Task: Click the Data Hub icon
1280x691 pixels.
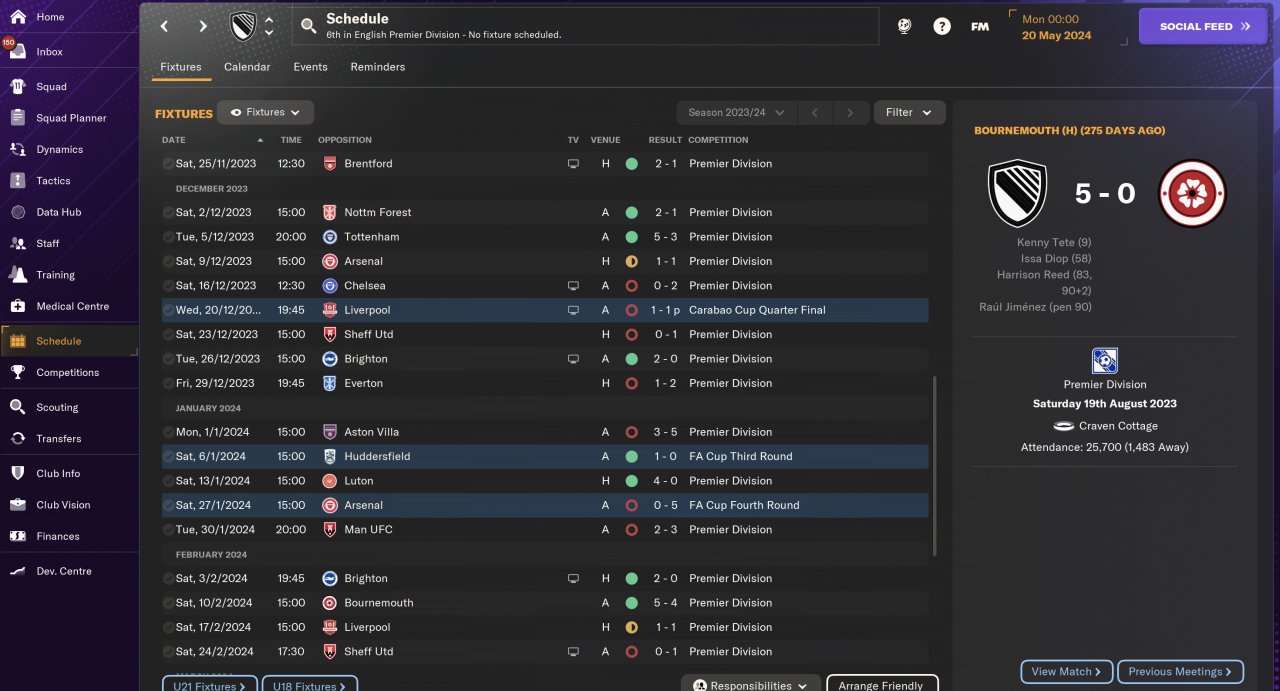Action: tap(17, 212)
